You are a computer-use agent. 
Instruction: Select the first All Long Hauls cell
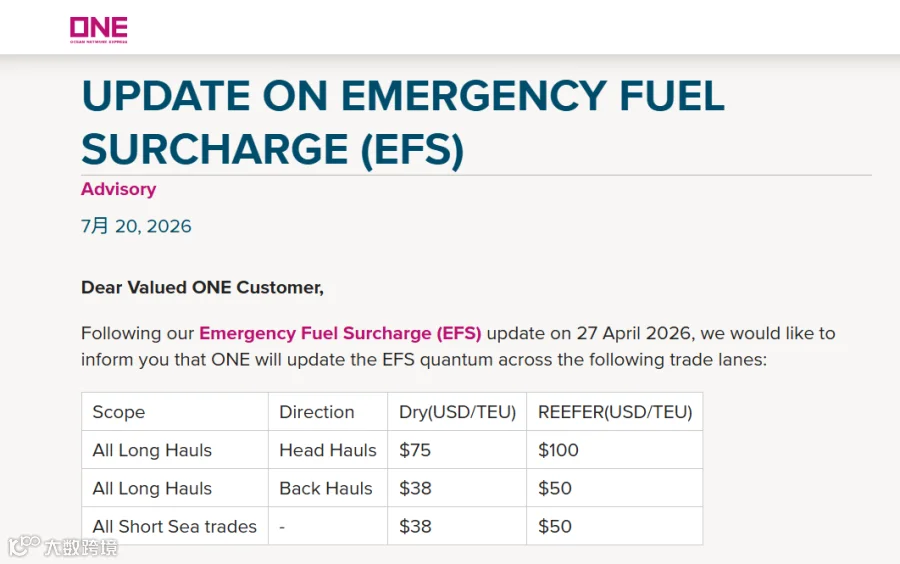[x=174, y=450]
